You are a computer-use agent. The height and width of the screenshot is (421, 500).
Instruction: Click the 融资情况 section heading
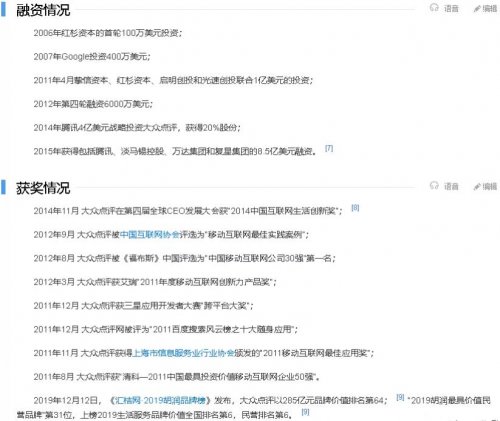43,10
